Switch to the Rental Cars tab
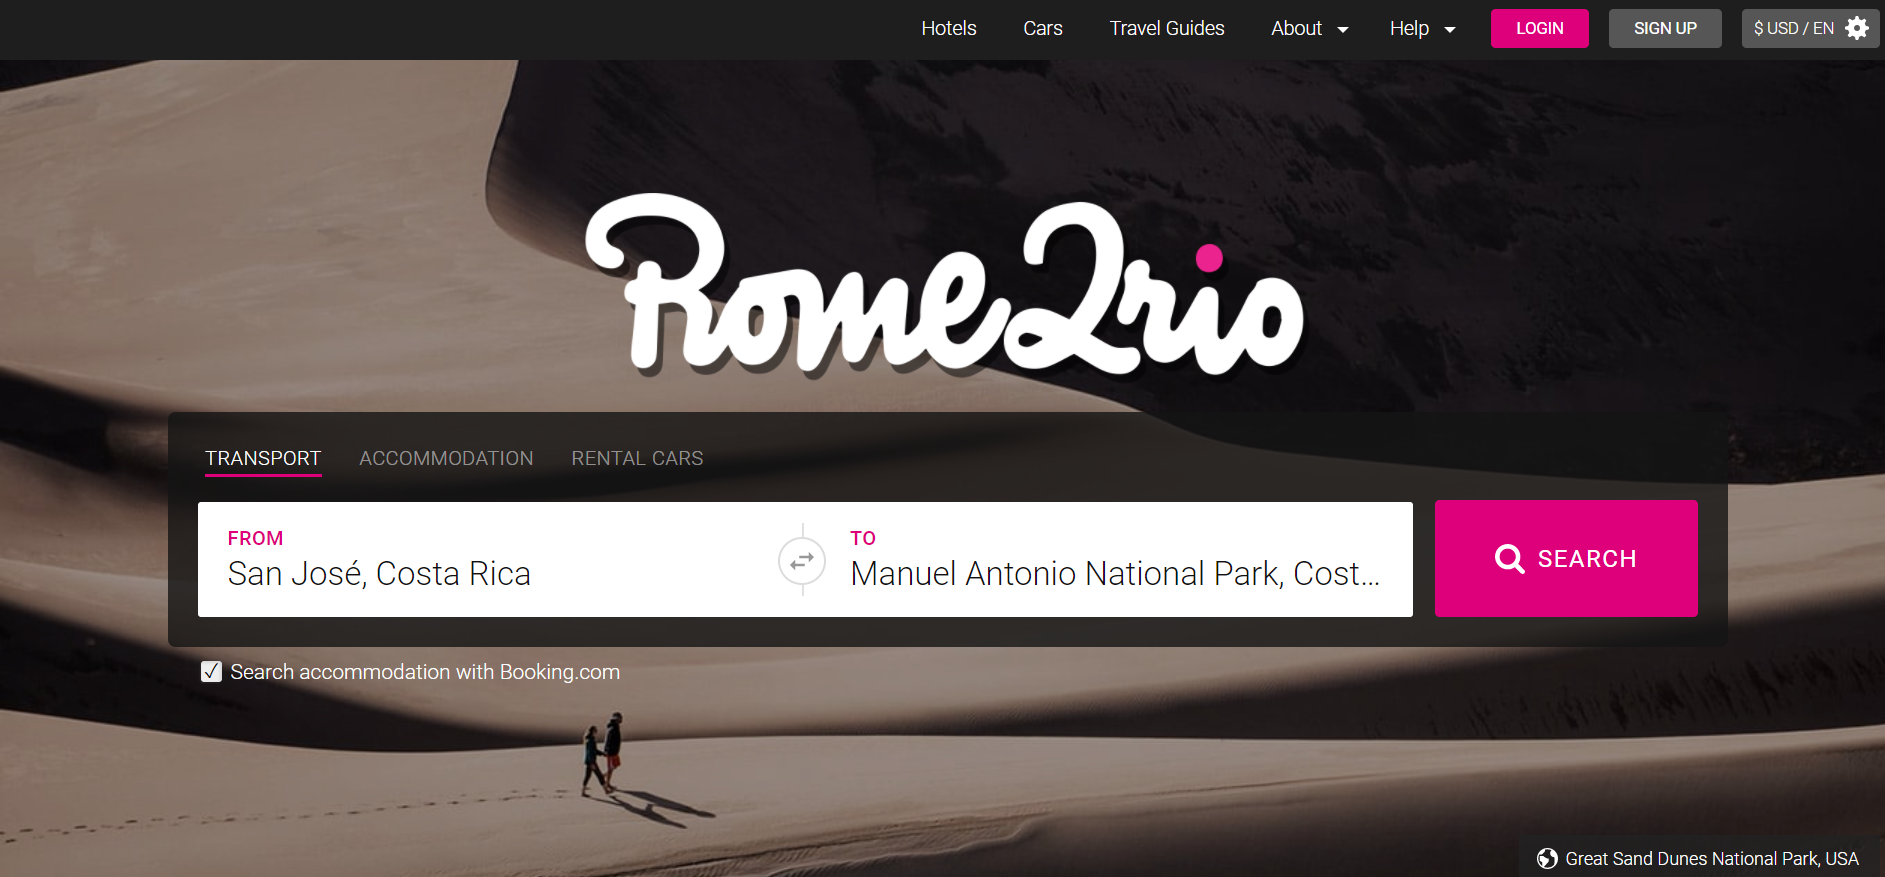 click(x=637, y=458)
